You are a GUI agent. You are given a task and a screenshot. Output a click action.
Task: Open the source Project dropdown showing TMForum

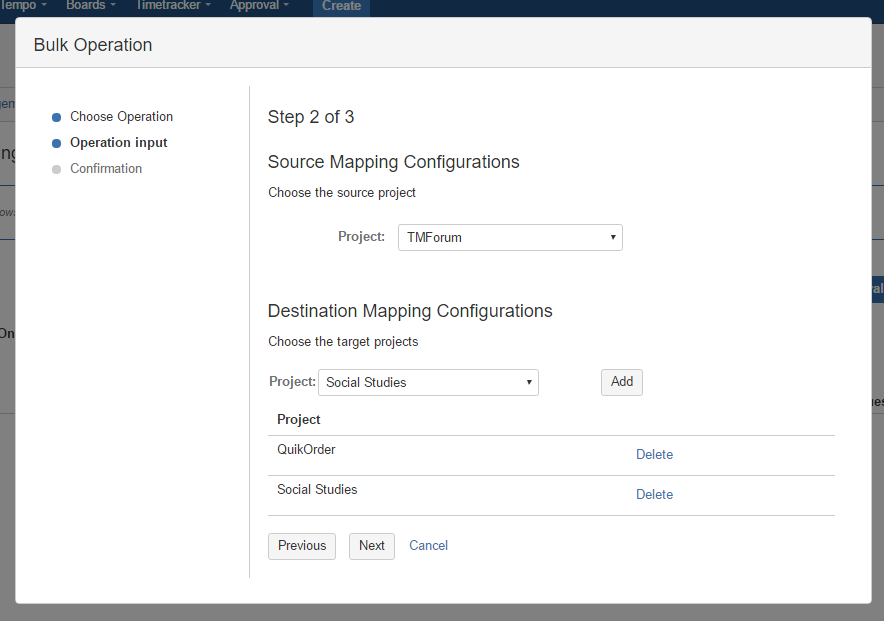click(510, 237)
